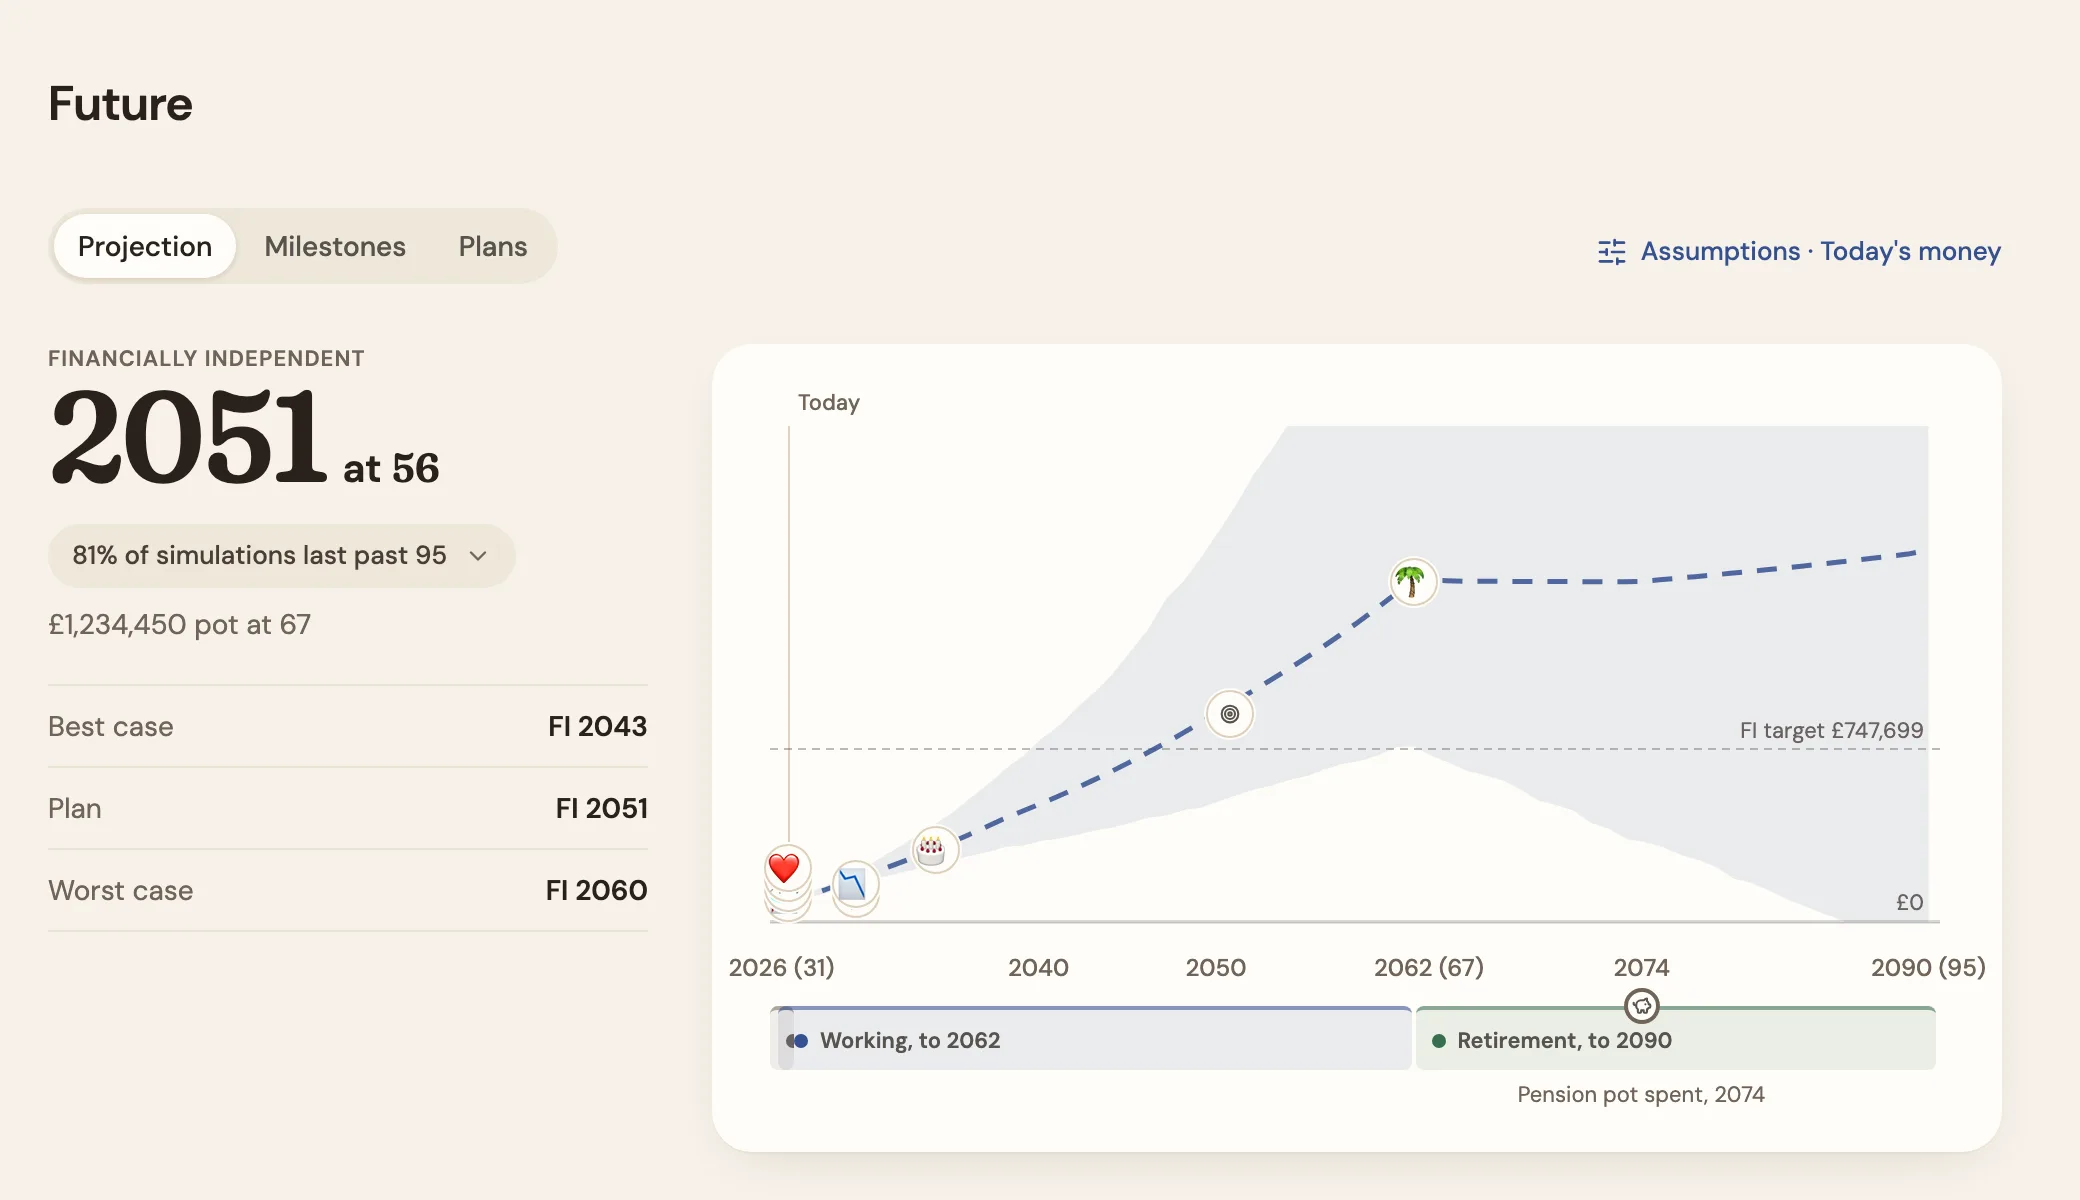Select the birthday cake milestone marker
The width and height of the screenshot is (2080, 1200).
(934, 850)
